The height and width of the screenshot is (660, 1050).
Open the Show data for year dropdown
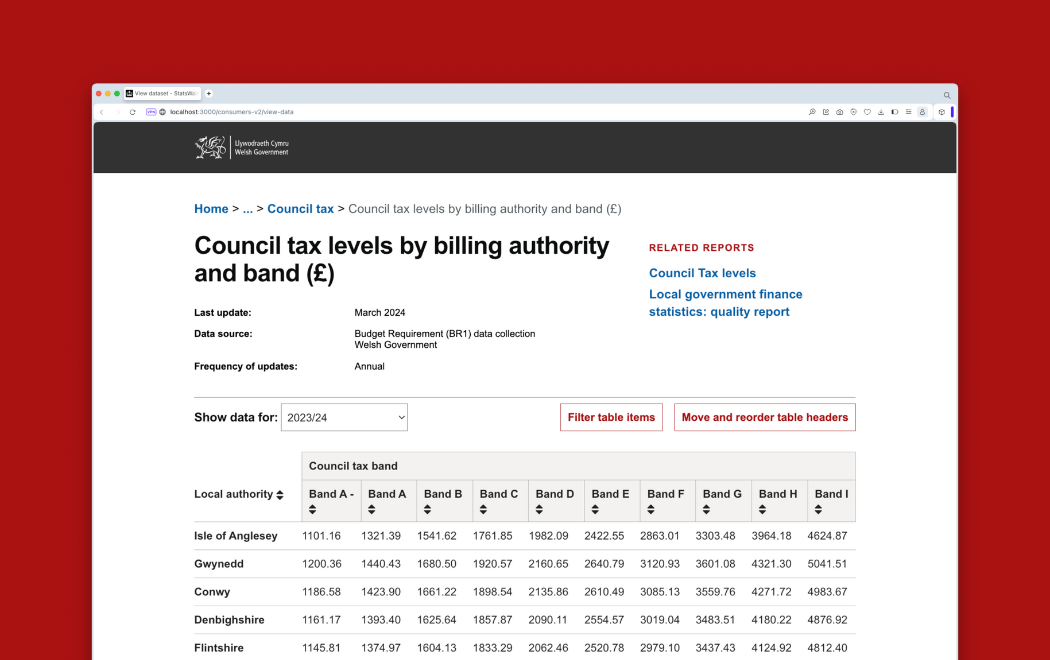pos(344,417)
